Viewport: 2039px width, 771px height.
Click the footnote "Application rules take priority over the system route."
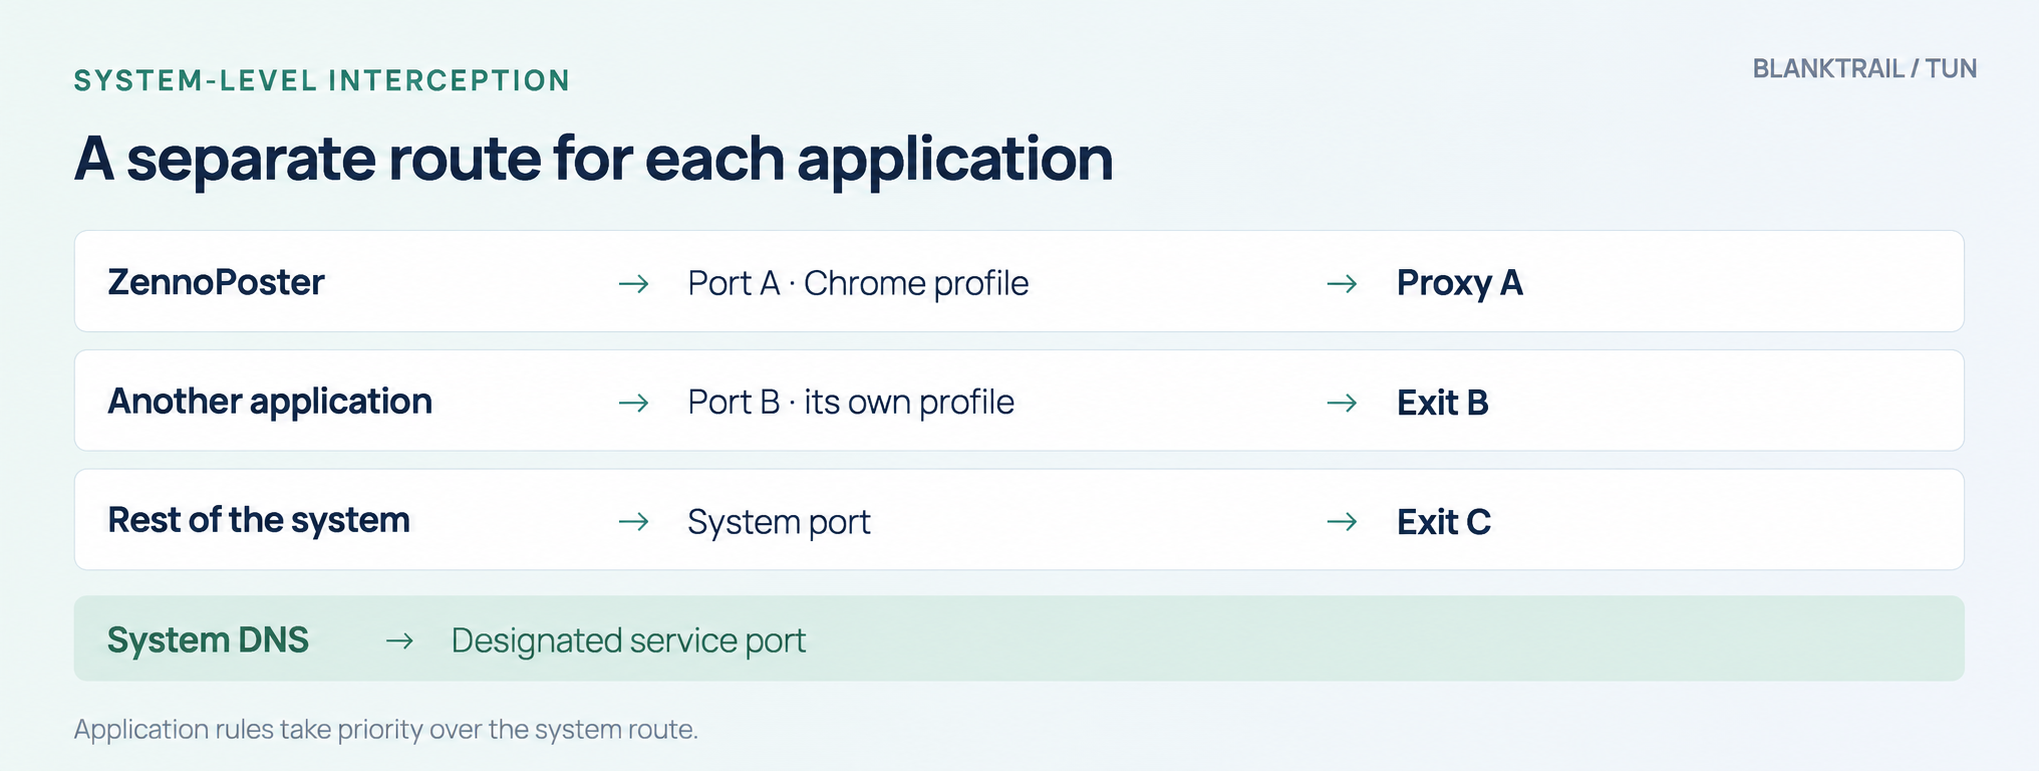[x=386, y=729]
